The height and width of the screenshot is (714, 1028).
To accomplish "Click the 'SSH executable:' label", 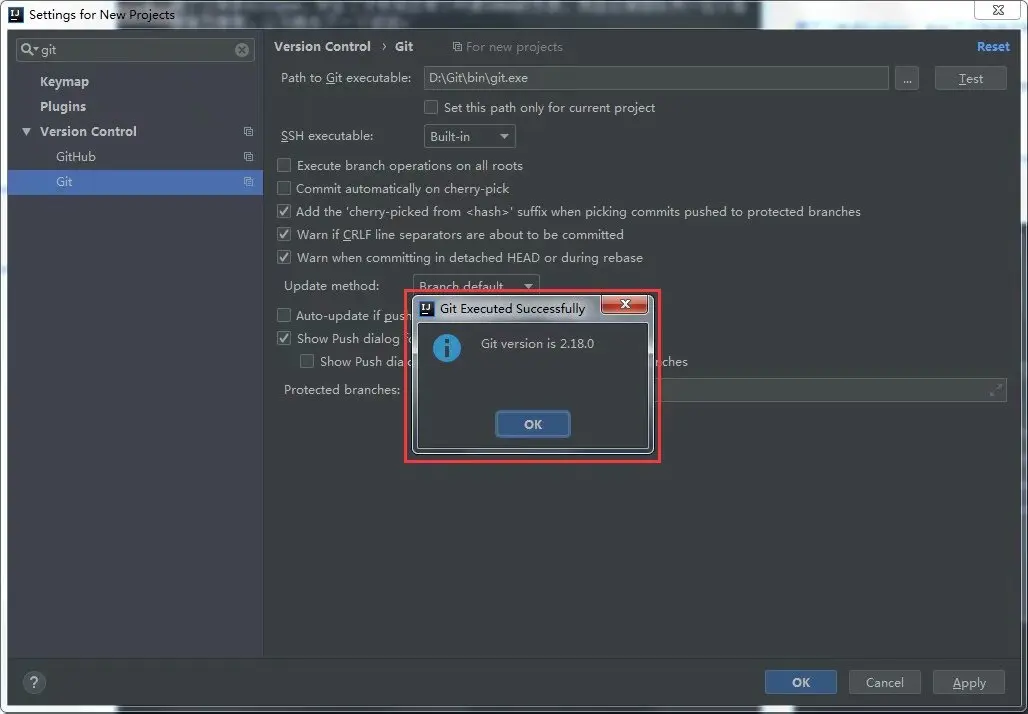I will point(327,136).
